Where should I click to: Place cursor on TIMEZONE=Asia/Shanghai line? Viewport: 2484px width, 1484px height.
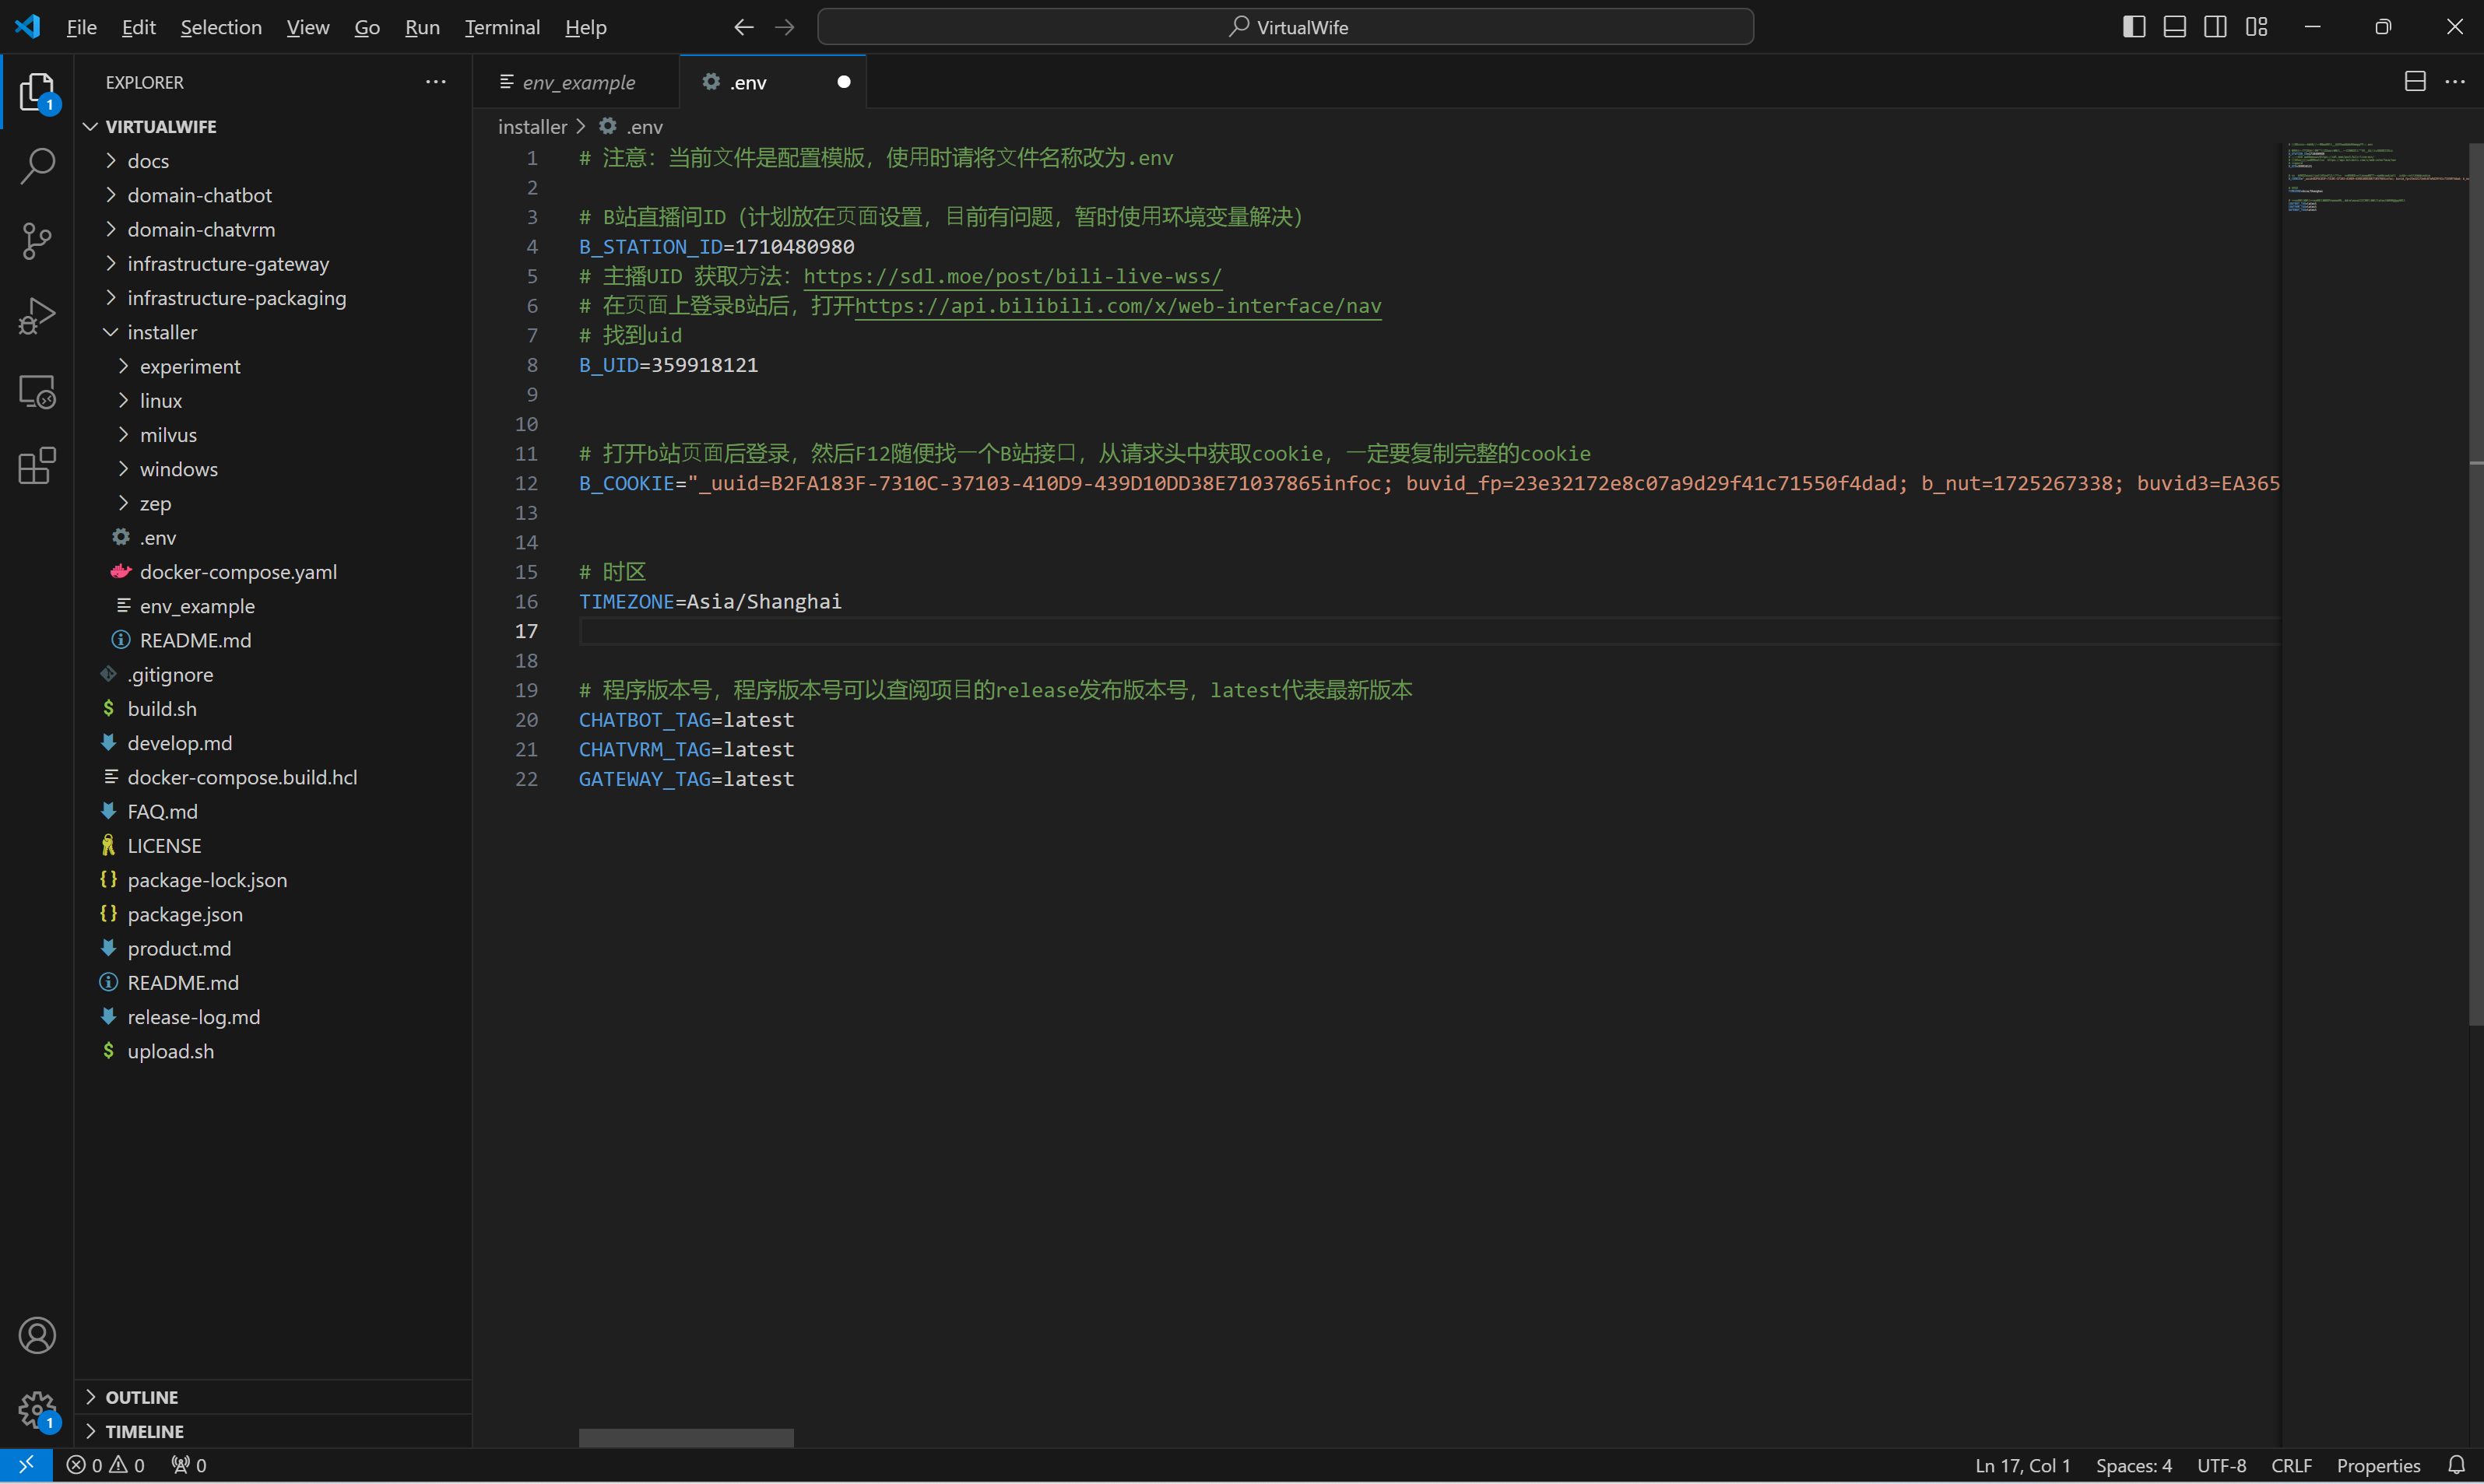tap(710, 602)
